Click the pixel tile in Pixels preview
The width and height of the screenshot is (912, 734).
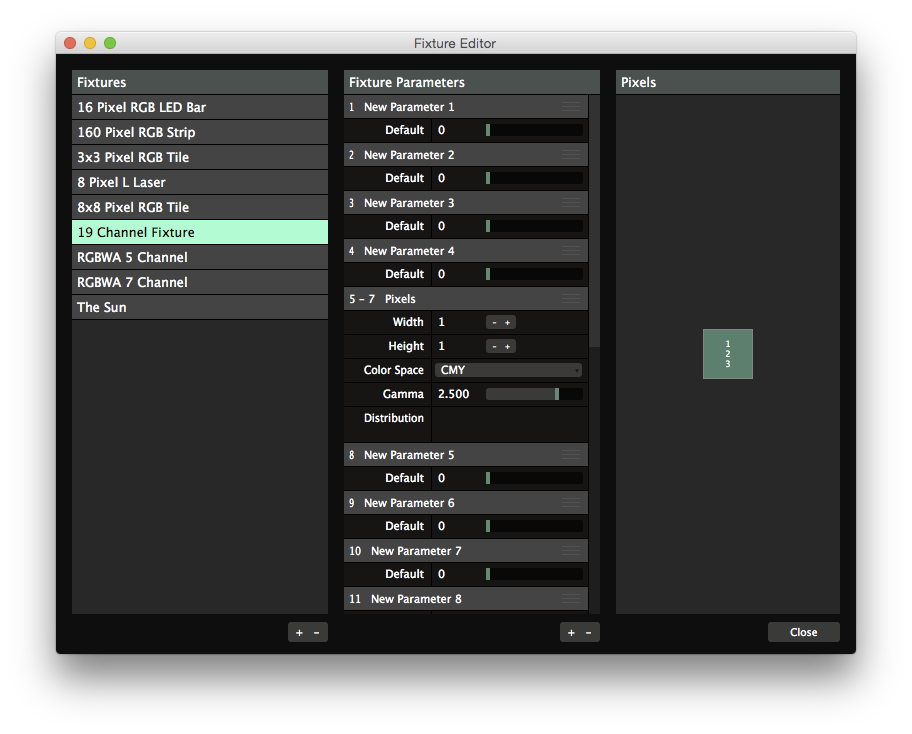(728, 354)
